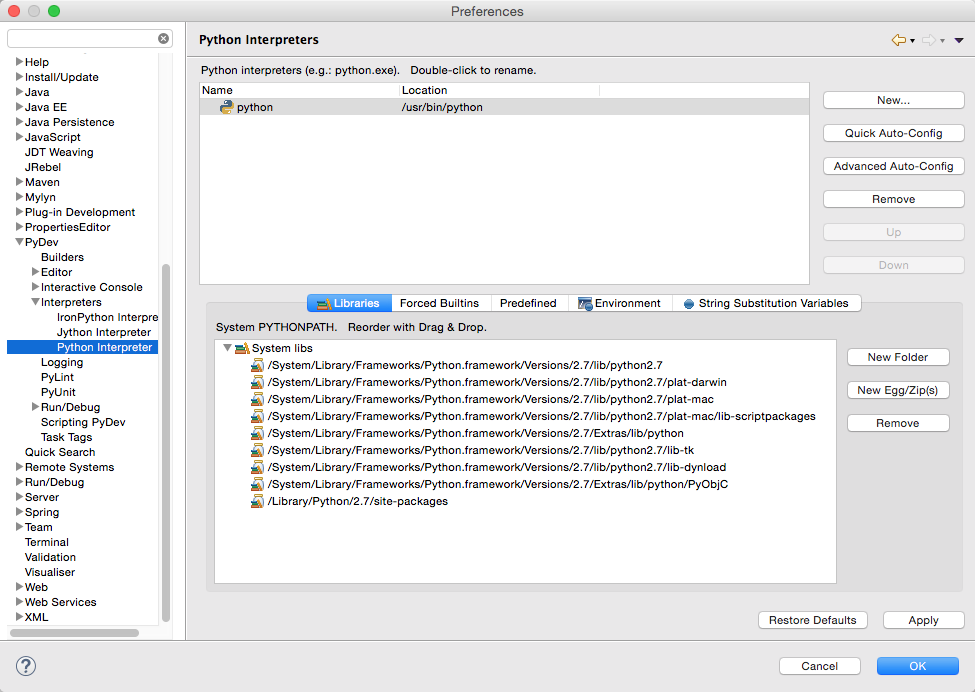Click the icon beside Extras/lib/python path ending

pyautogui.click(x=257, y=433)
